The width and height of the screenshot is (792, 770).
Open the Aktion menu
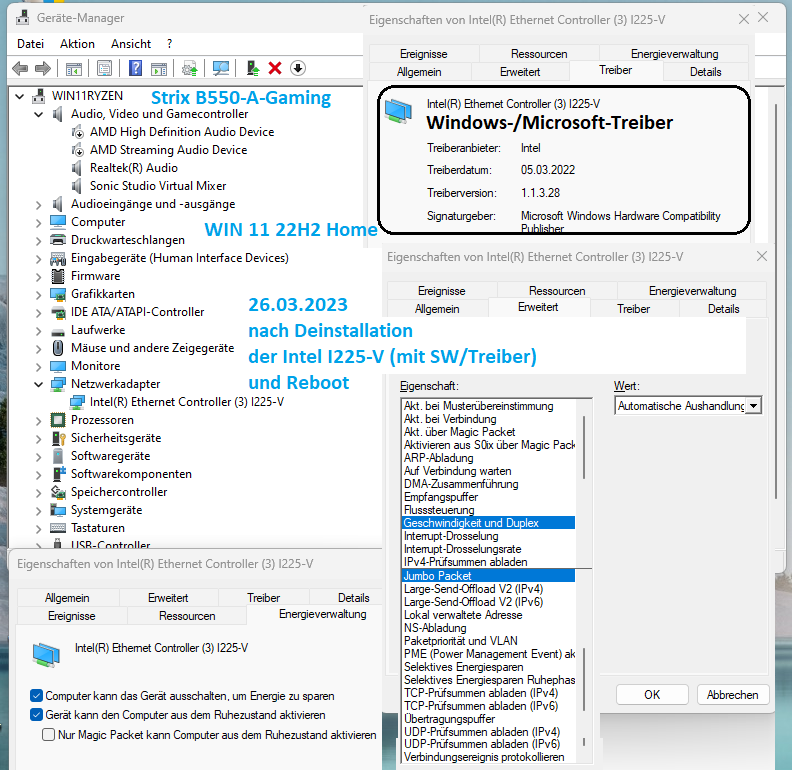pyautogui.click(x=77, y=44)
